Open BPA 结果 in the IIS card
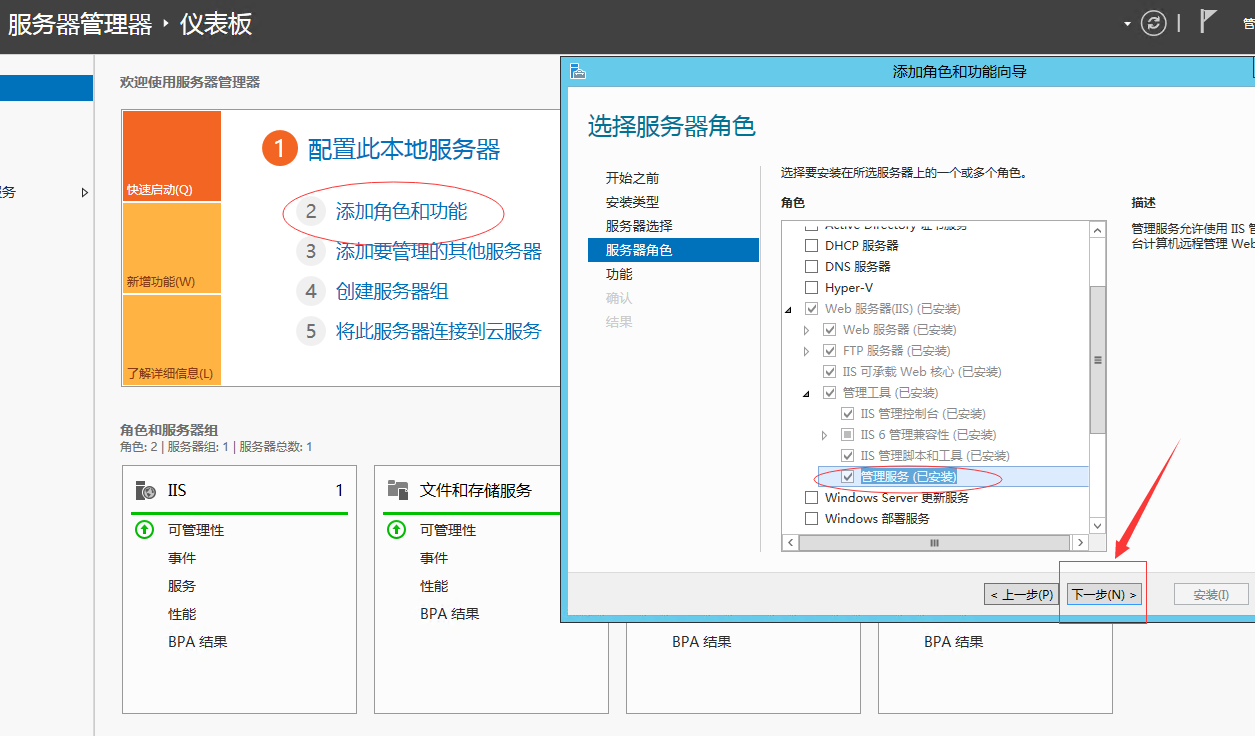Screen dimensions: 1255x736 [x=198, y=642]
